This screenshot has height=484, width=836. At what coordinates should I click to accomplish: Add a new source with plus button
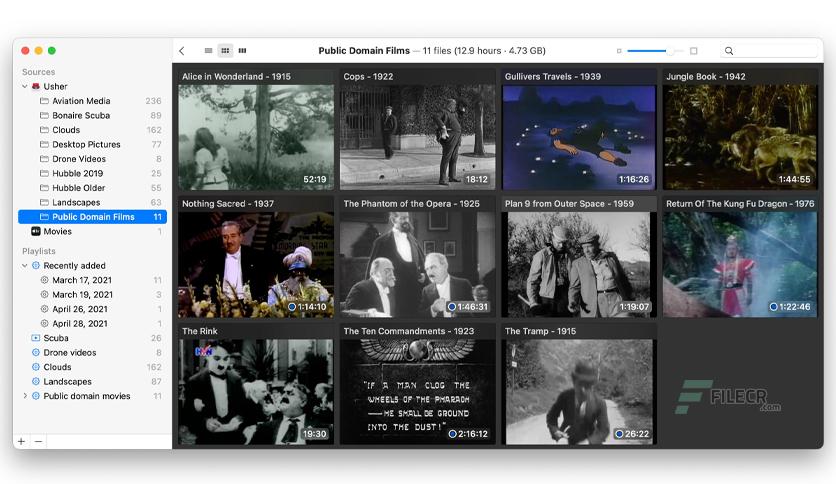point(21,441)
